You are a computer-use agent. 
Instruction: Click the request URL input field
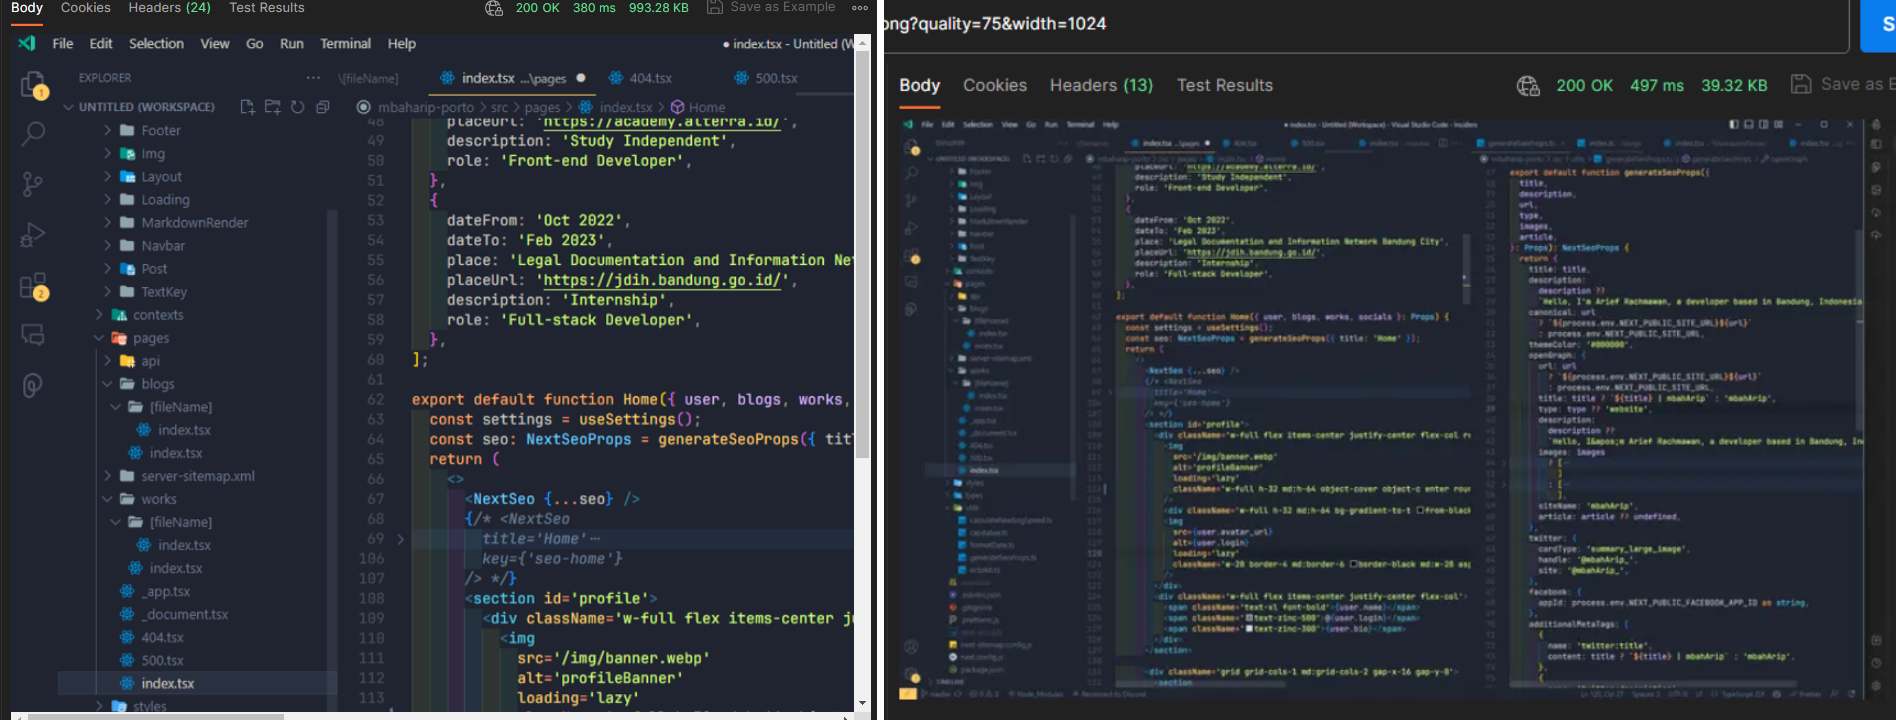[1365, 24]
